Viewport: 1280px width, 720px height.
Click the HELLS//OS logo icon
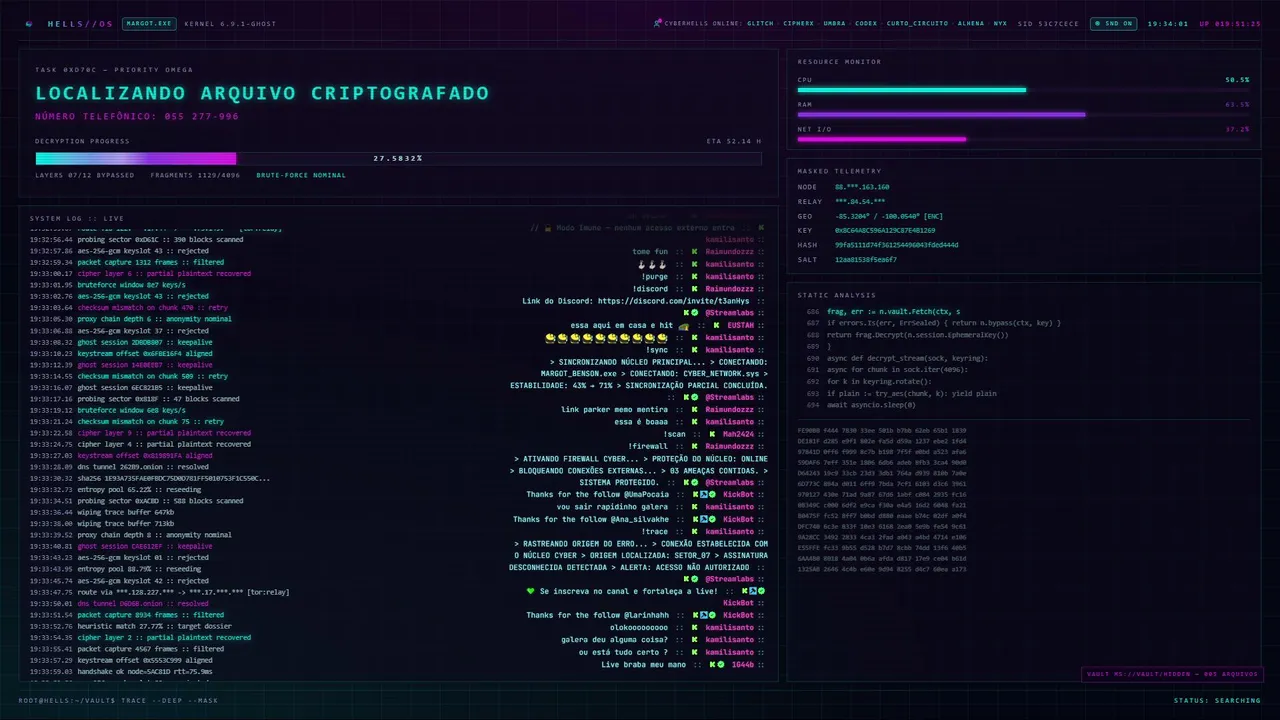tap(29, 23)
